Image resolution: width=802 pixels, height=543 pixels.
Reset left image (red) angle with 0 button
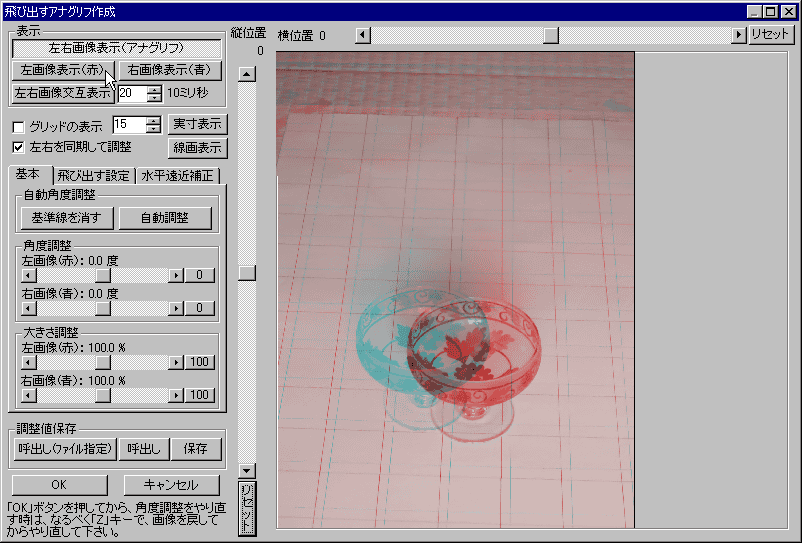point(200,275)
